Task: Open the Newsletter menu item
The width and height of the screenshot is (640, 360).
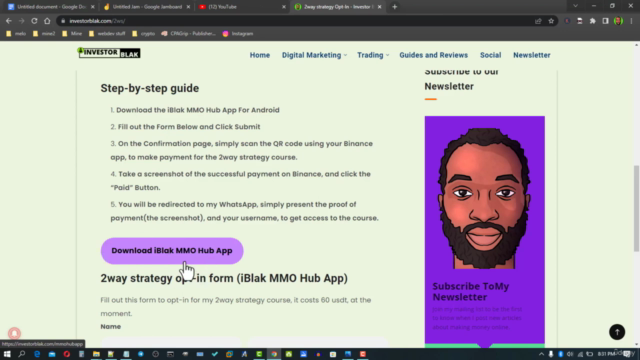Action: [531, 55]
